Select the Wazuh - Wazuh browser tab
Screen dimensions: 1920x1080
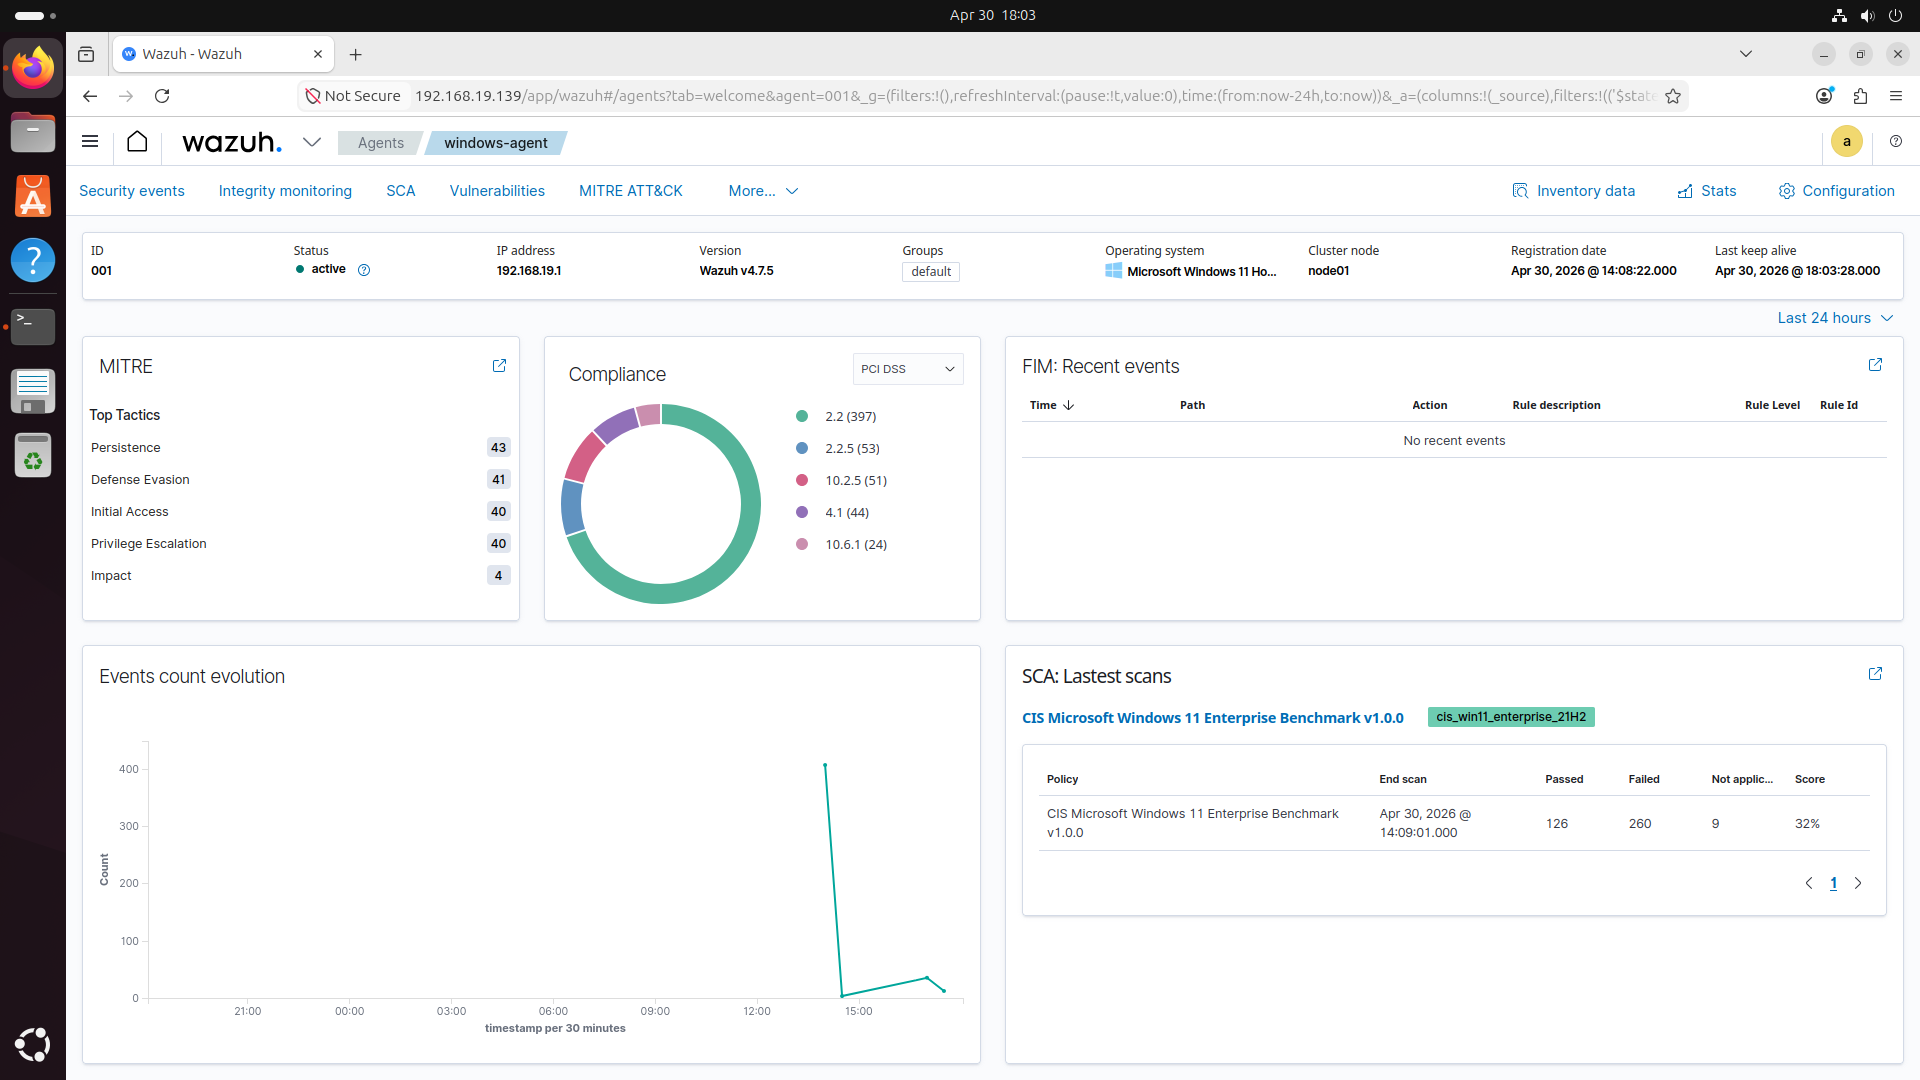222,54
